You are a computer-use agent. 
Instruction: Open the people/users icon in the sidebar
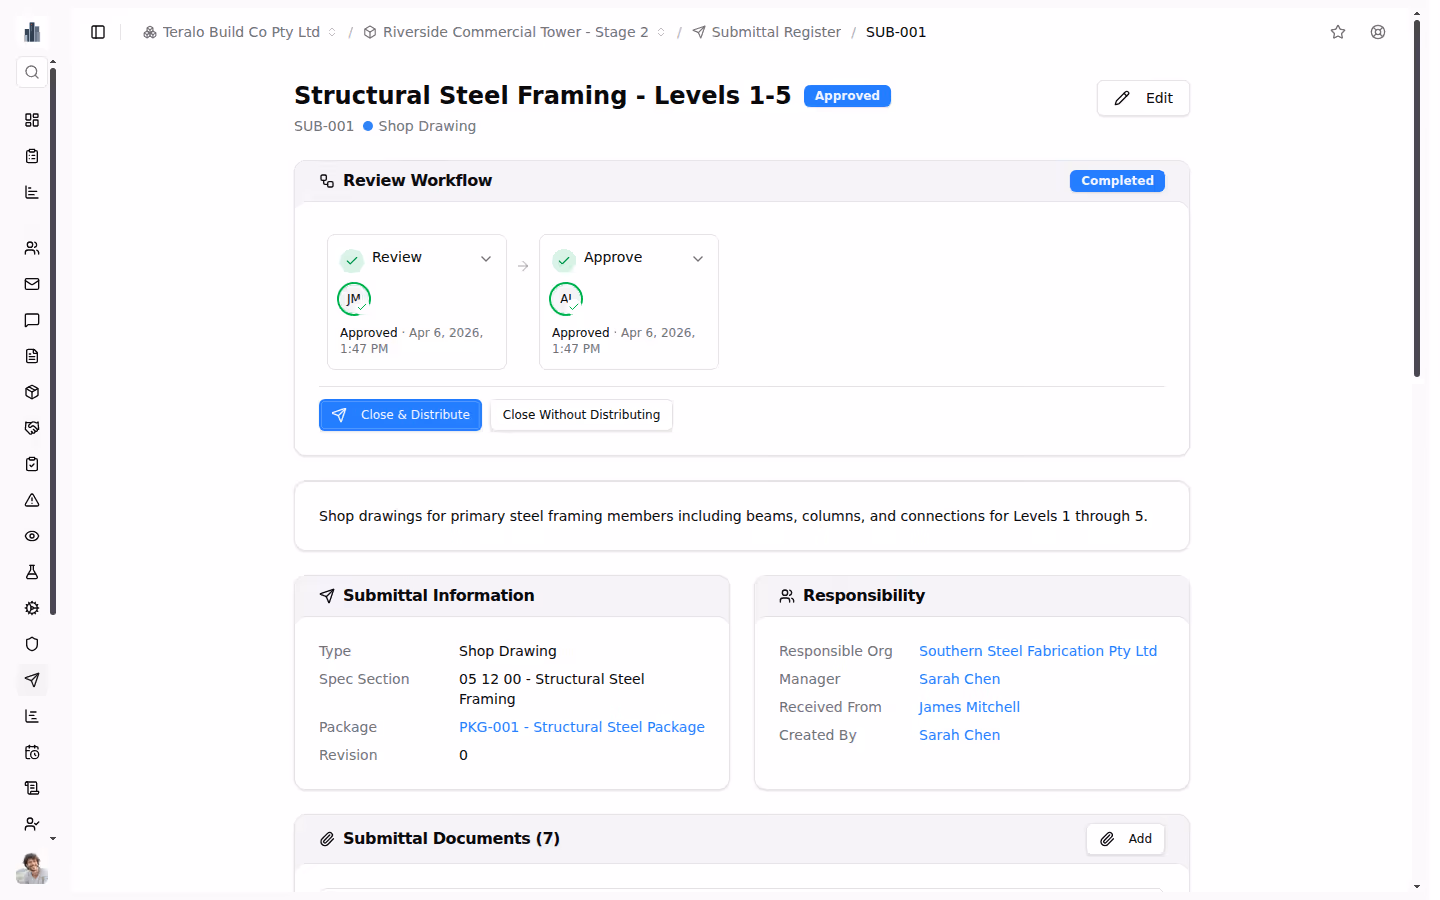(x=32, y=248)
